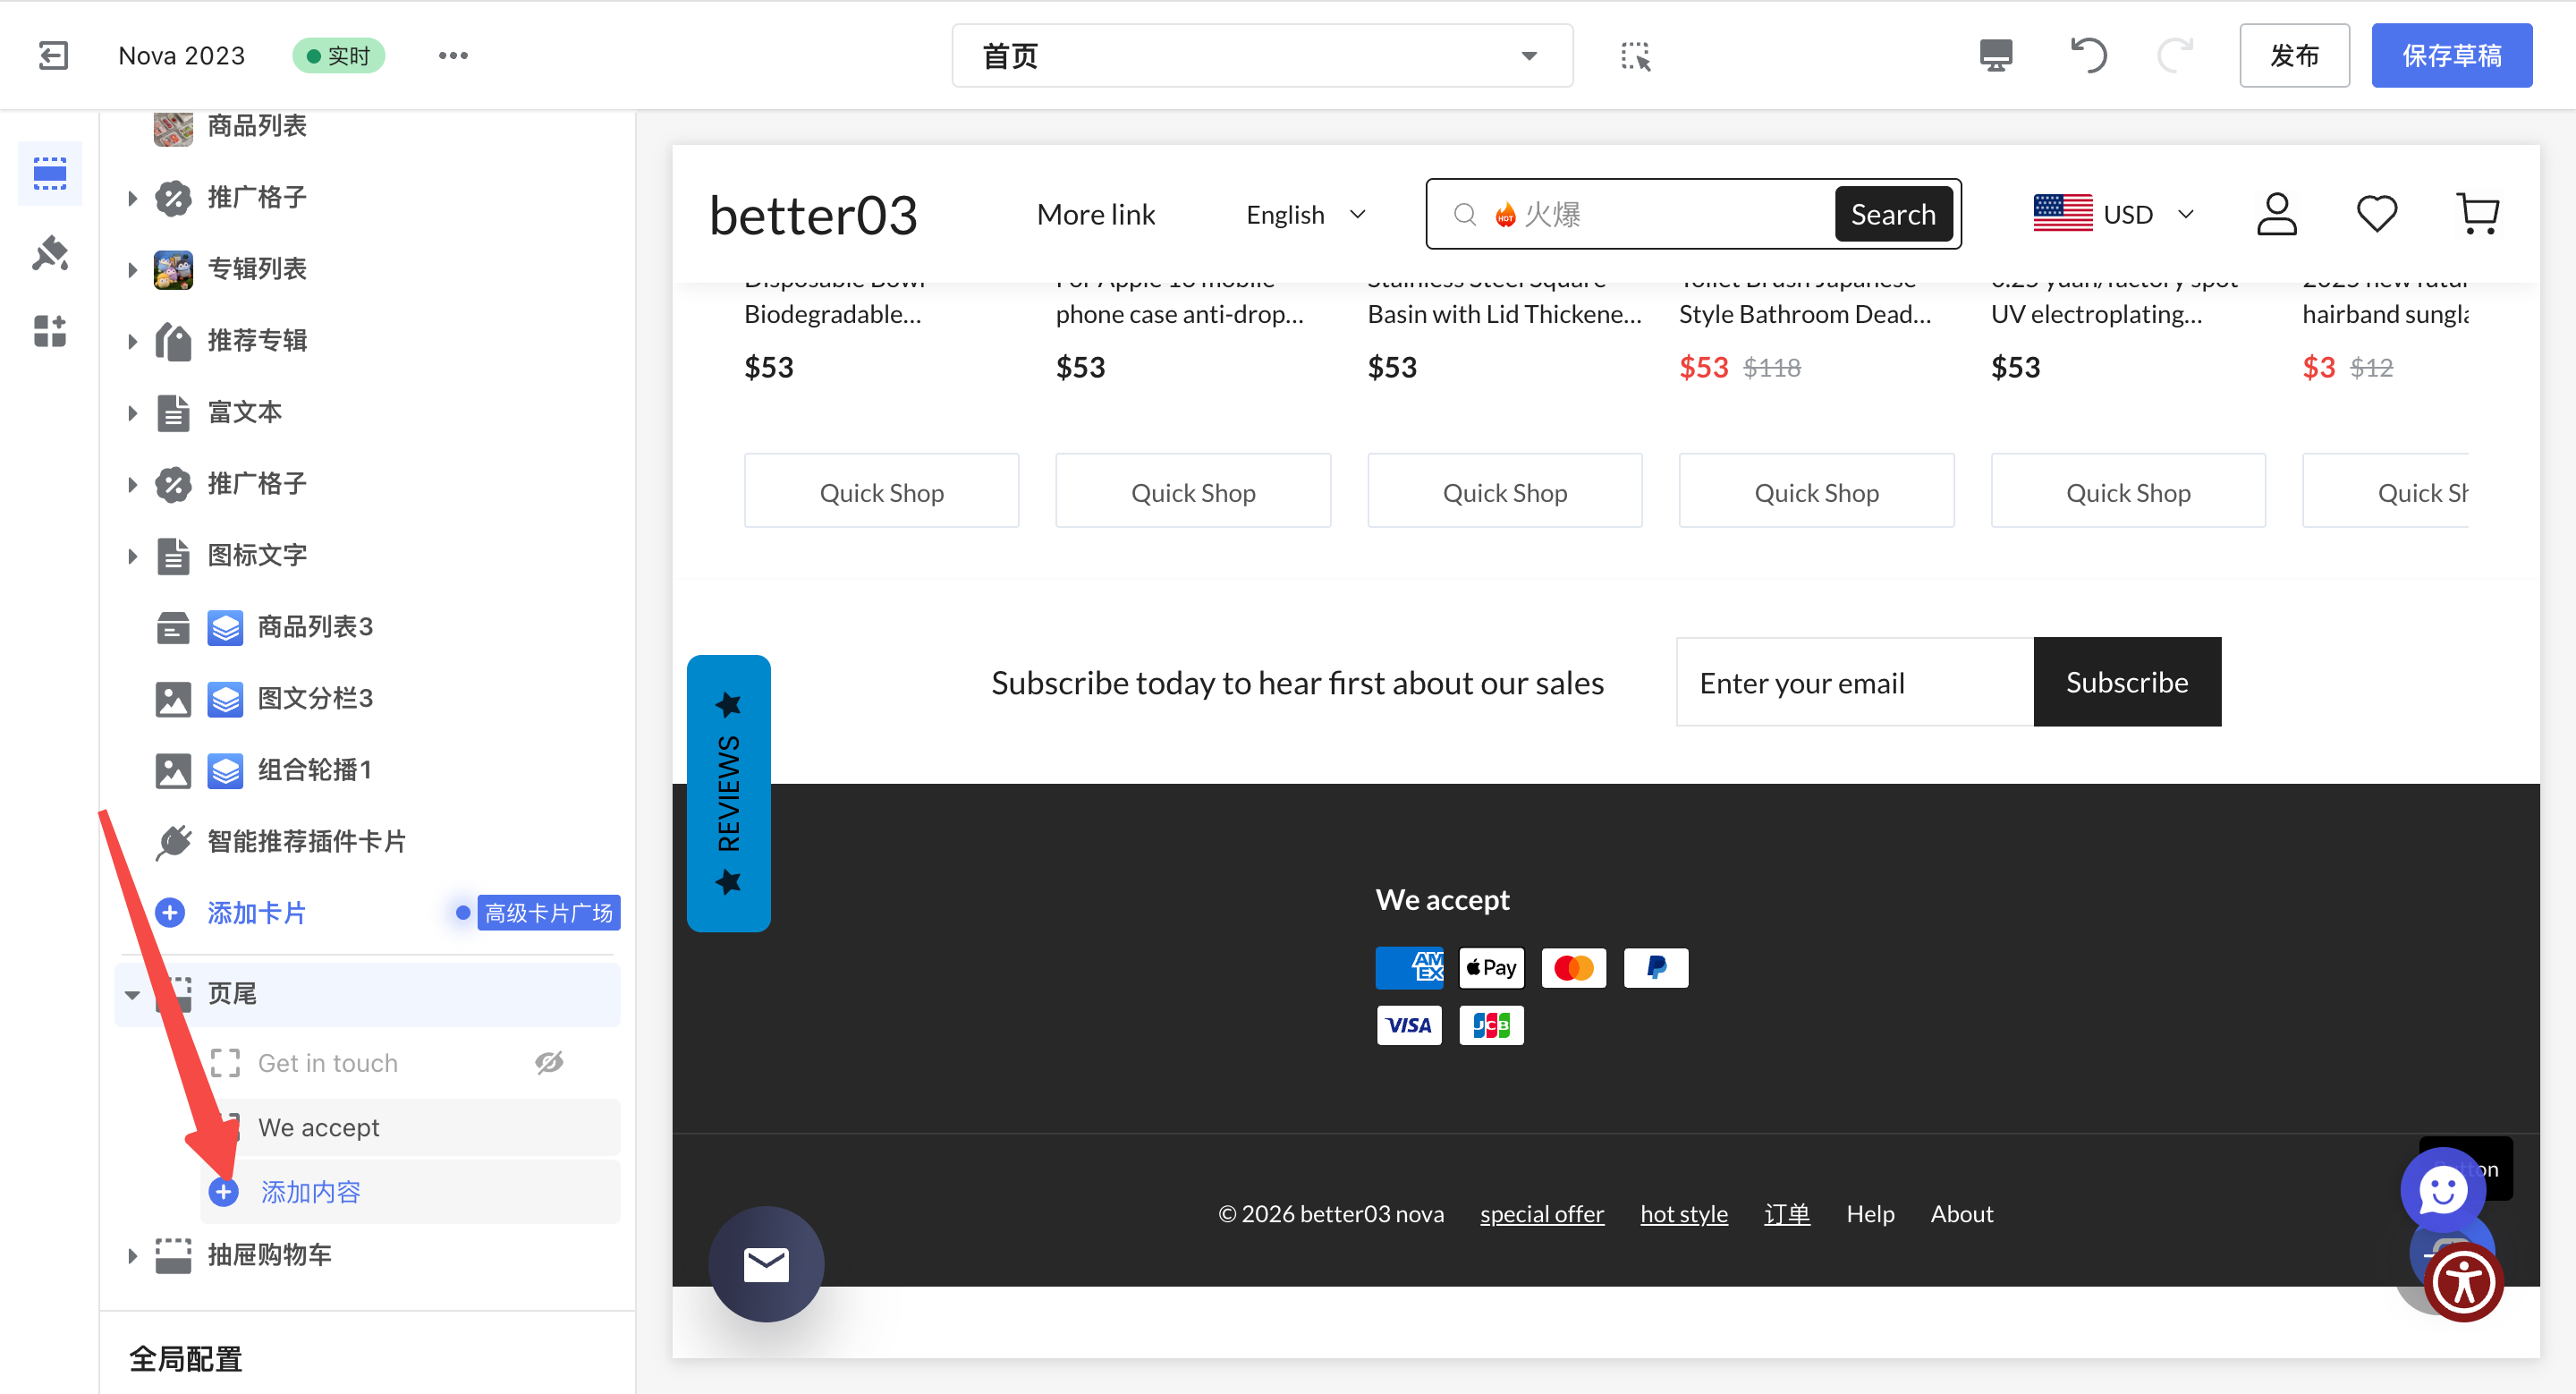The width and height of the screenshot is (2576, 1394).
Task: Open the vertical blue REVIEWS tab
Action: [x=728, y=793]
